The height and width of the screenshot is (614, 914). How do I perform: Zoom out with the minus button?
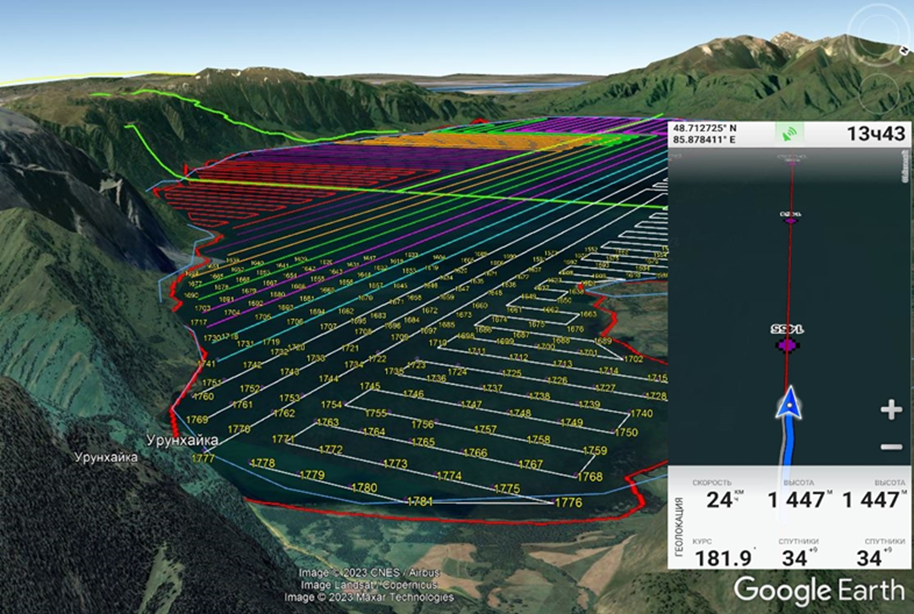(891, 447)
